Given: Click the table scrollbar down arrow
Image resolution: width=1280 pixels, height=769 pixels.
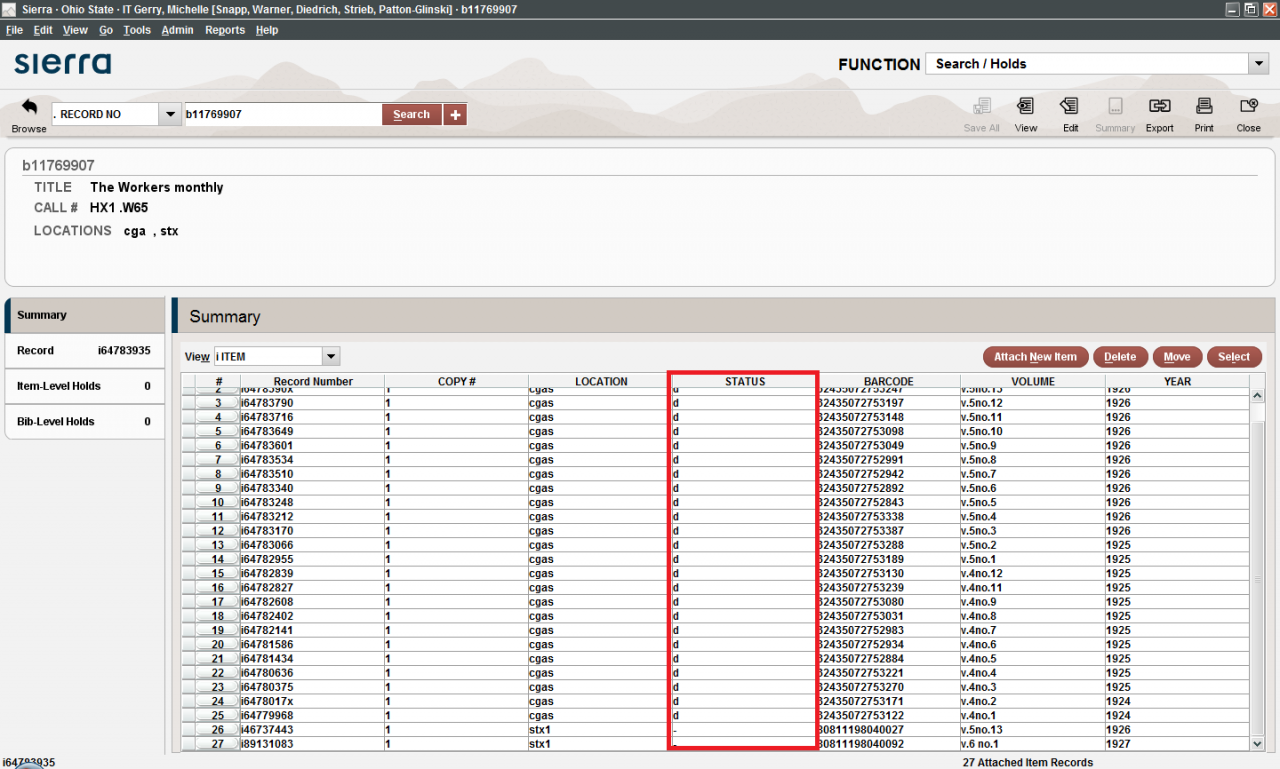Looking at the screenshot, I should (1258, 743).
